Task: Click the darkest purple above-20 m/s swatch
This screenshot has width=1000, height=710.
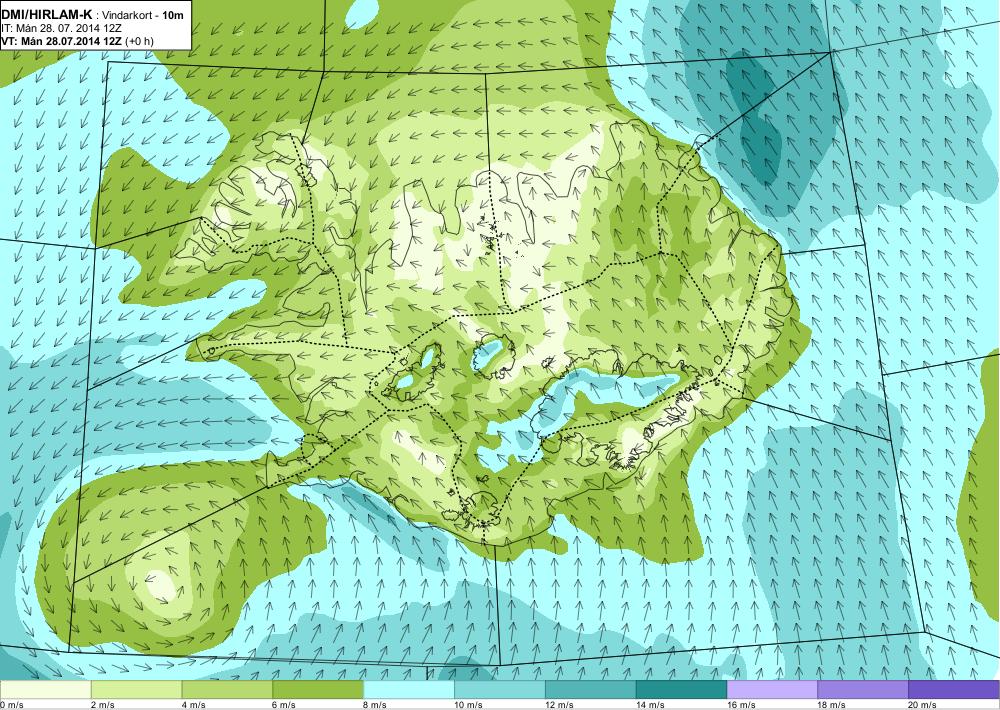Action: tap(954, 690)
